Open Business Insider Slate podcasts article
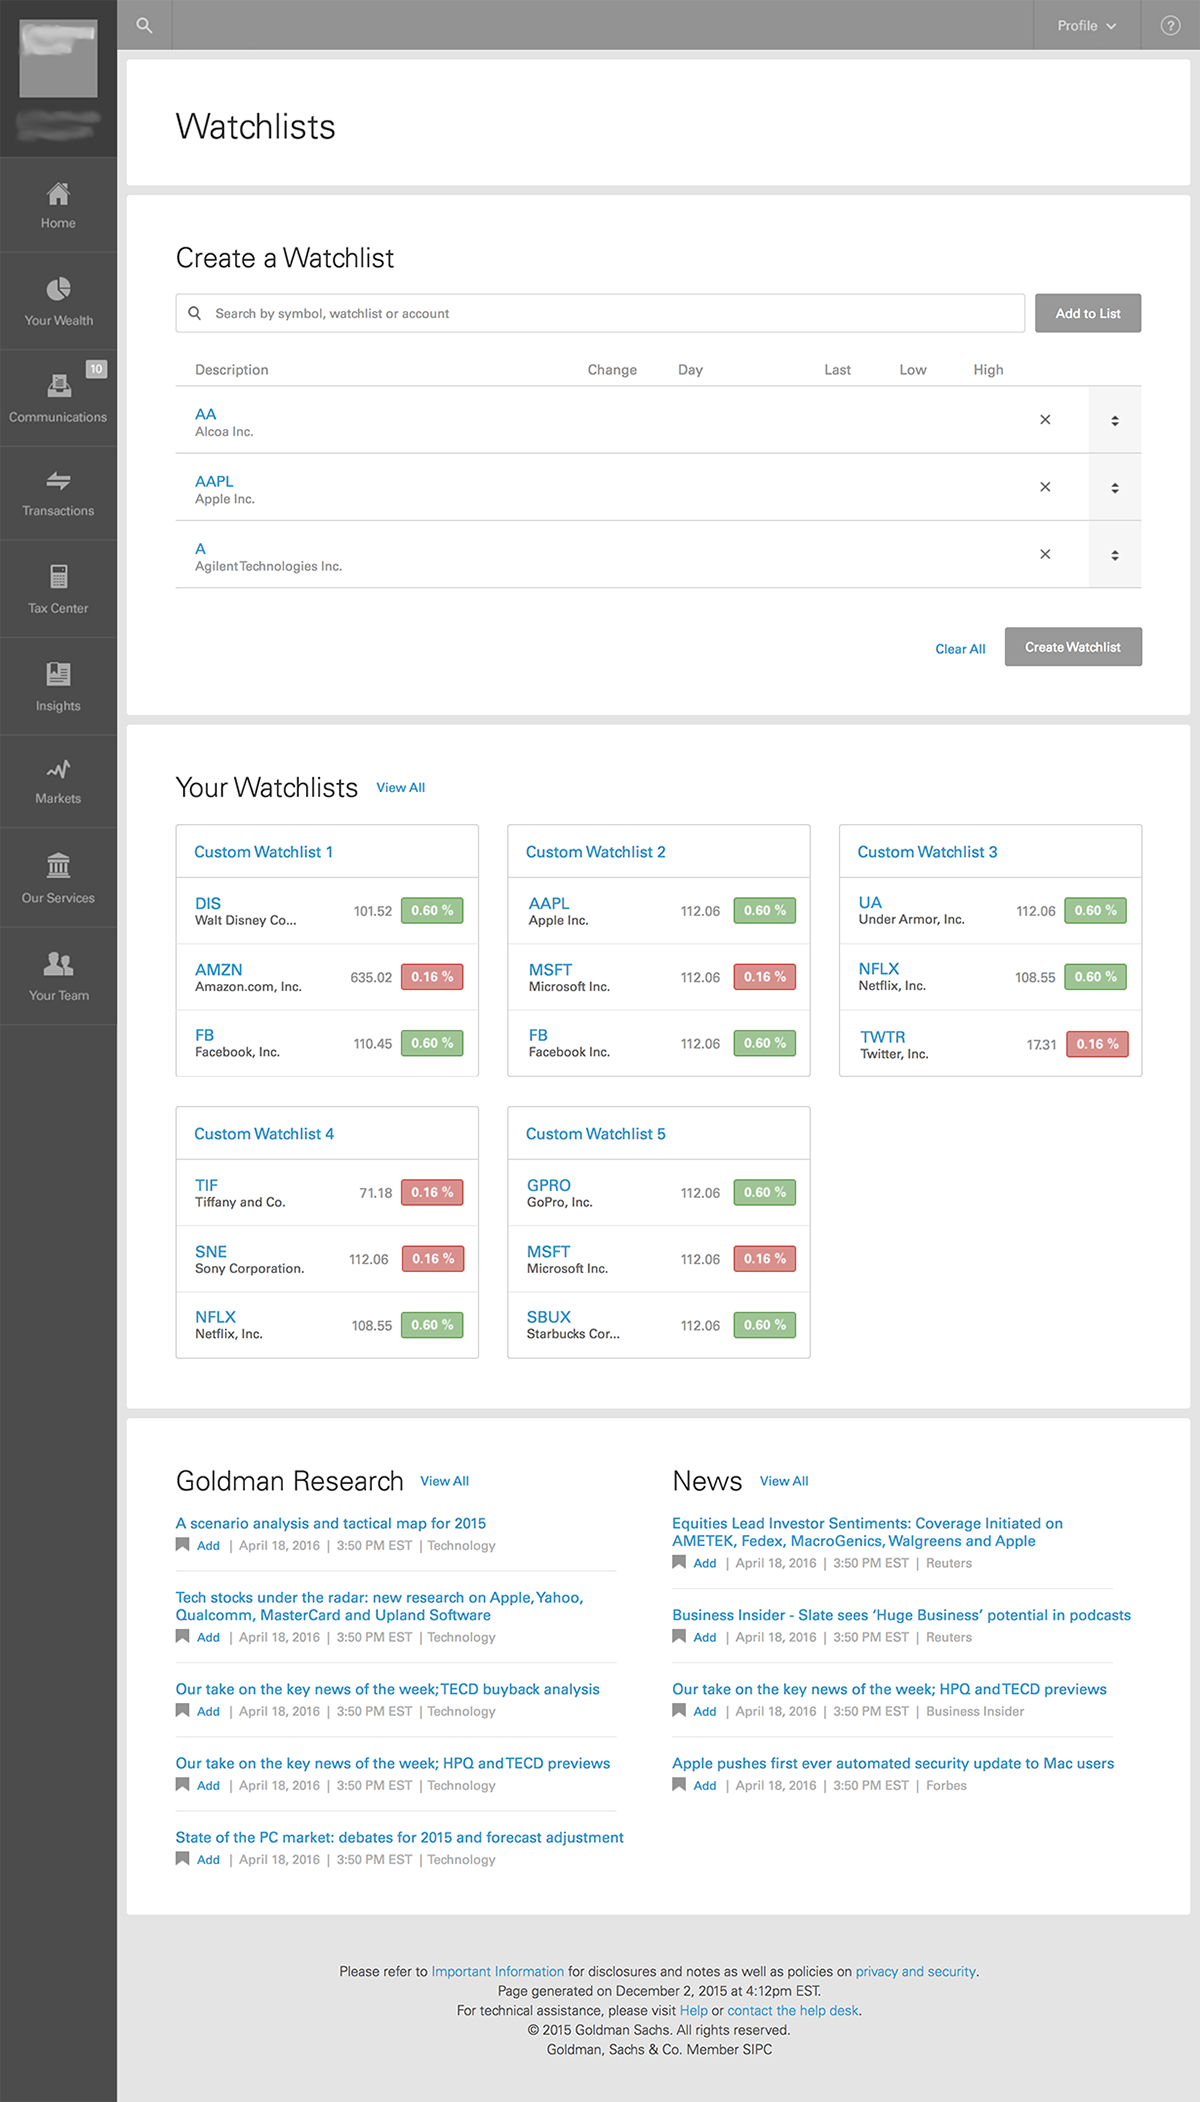Screen dimensions: 1200x2102 click(x=901, y=1615)
